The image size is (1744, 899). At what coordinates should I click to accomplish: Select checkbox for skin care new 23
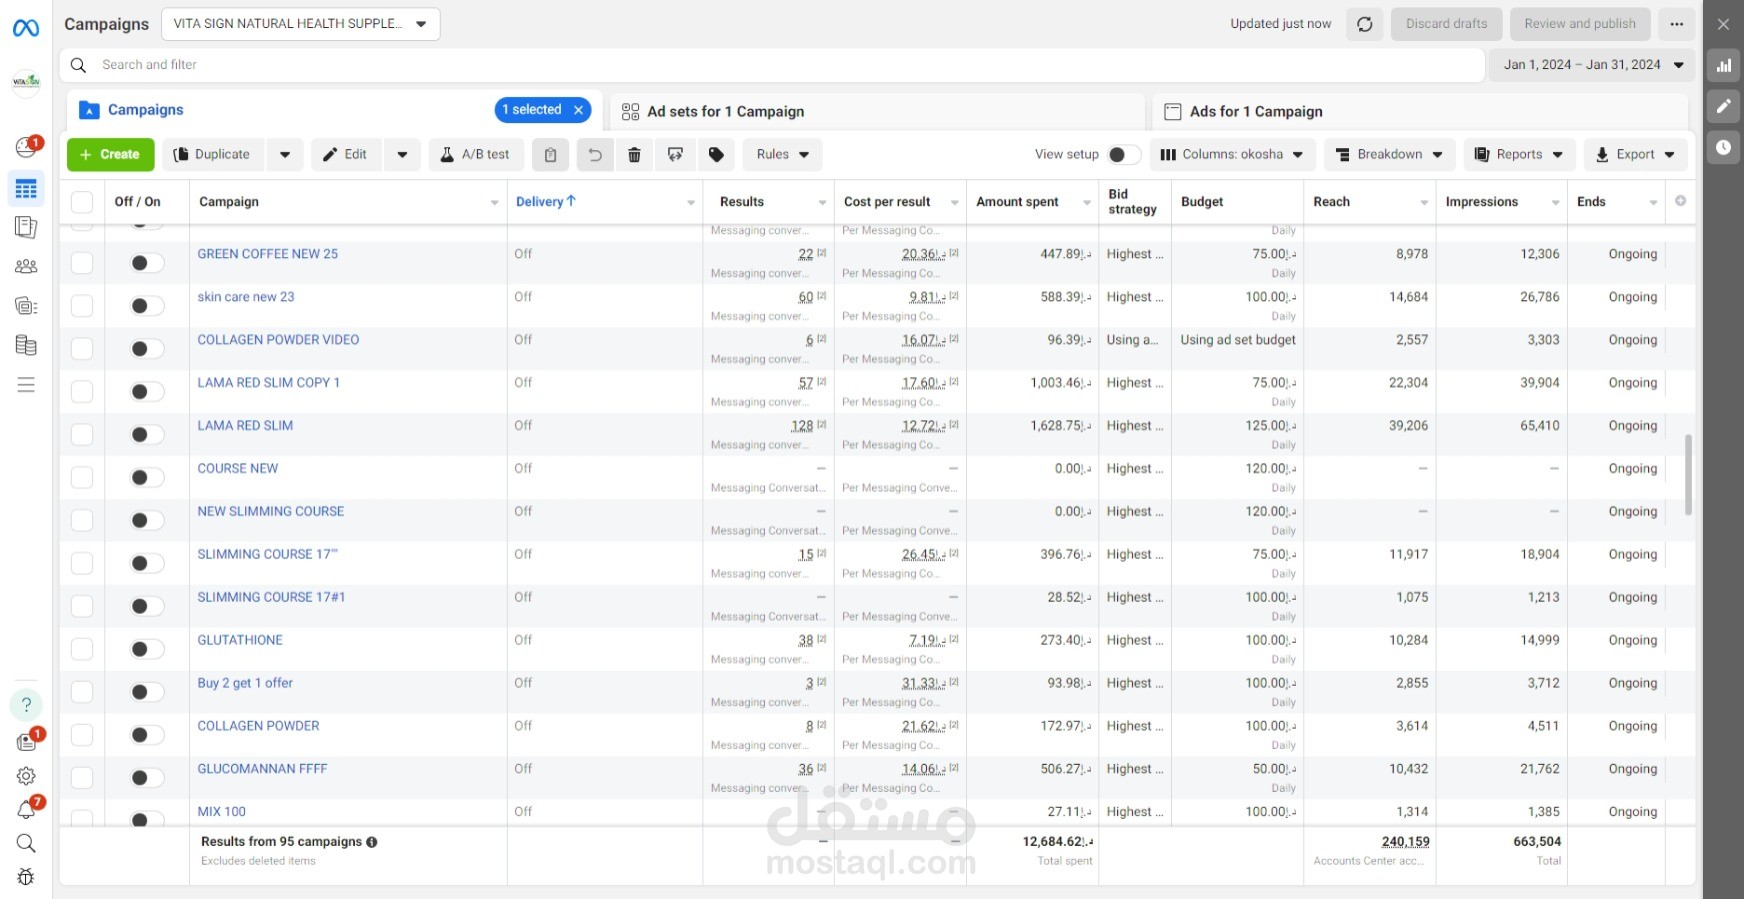point(82,306)
